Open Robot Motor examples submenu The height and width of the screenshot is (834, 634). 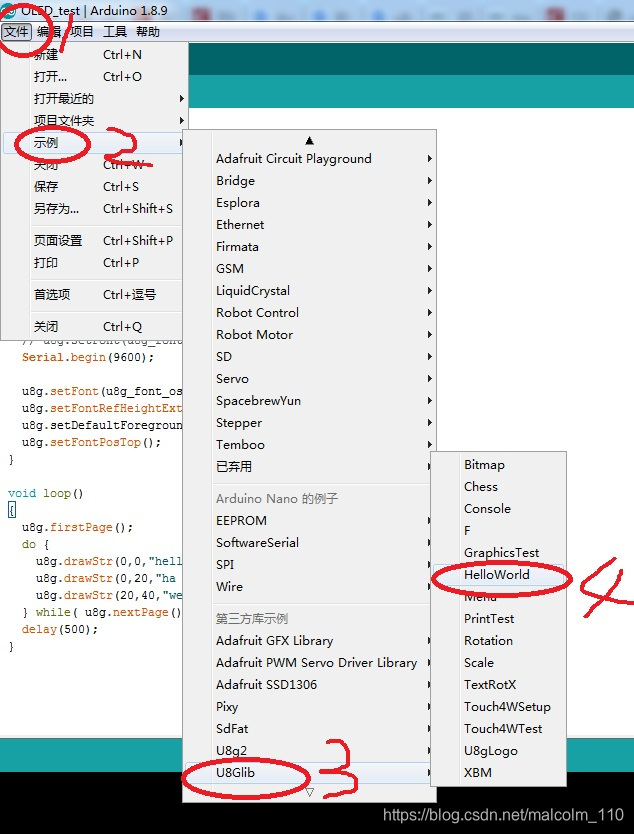pyautogui.click(x=310, y=335)
